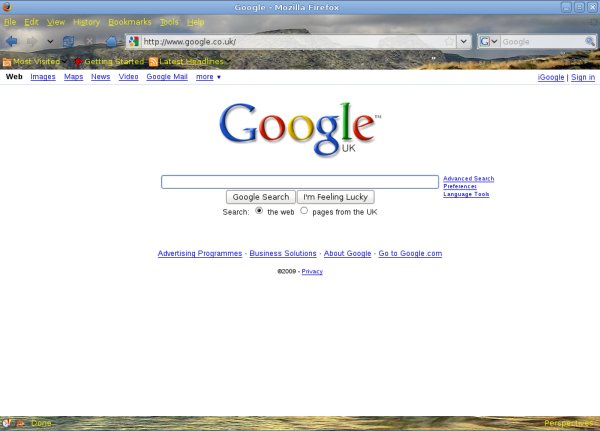Go to the Home page
This screenshot has width=600, height=431.
point(111,41)
